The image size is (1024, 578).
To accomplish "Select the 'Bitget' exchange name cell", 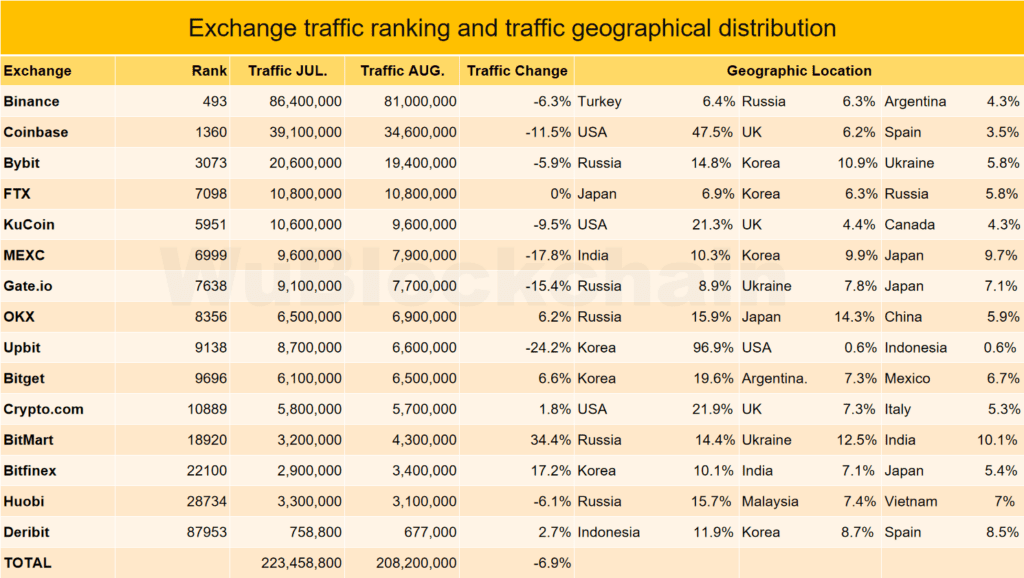I will [24, 378].
